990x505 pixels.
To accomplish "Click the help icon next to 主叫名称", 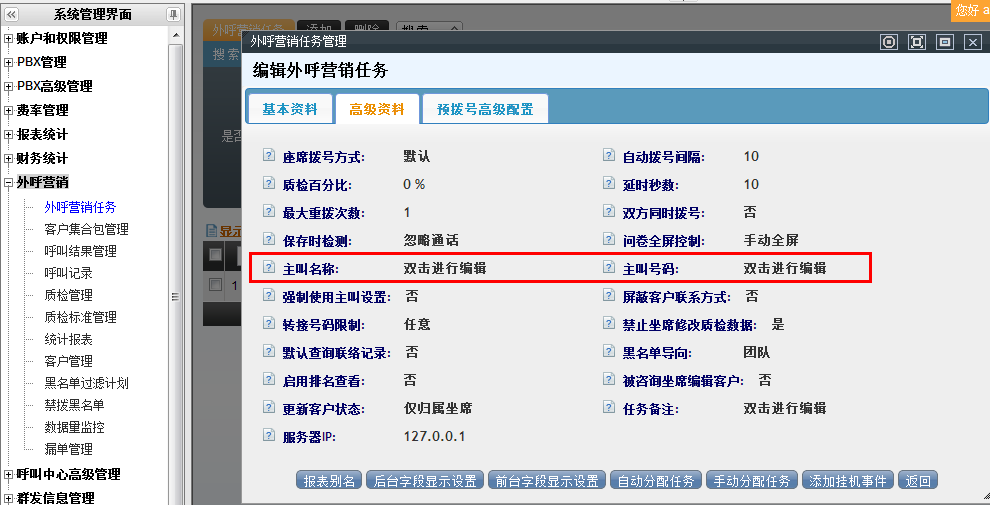I will (268, 269).
